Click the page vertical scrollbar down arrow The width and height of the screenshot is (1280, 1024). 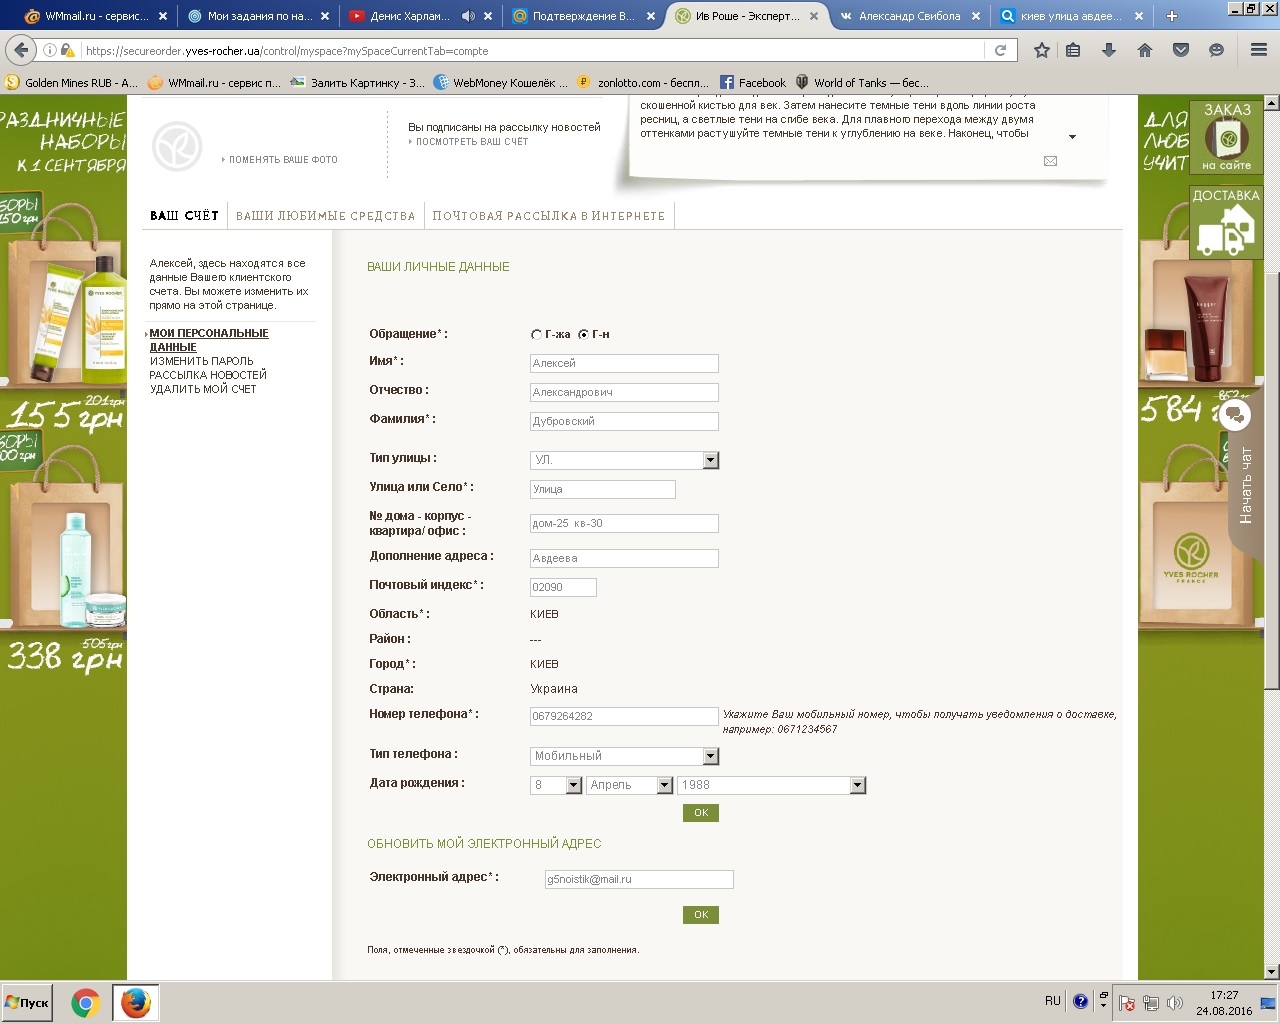click(1272, 972)
